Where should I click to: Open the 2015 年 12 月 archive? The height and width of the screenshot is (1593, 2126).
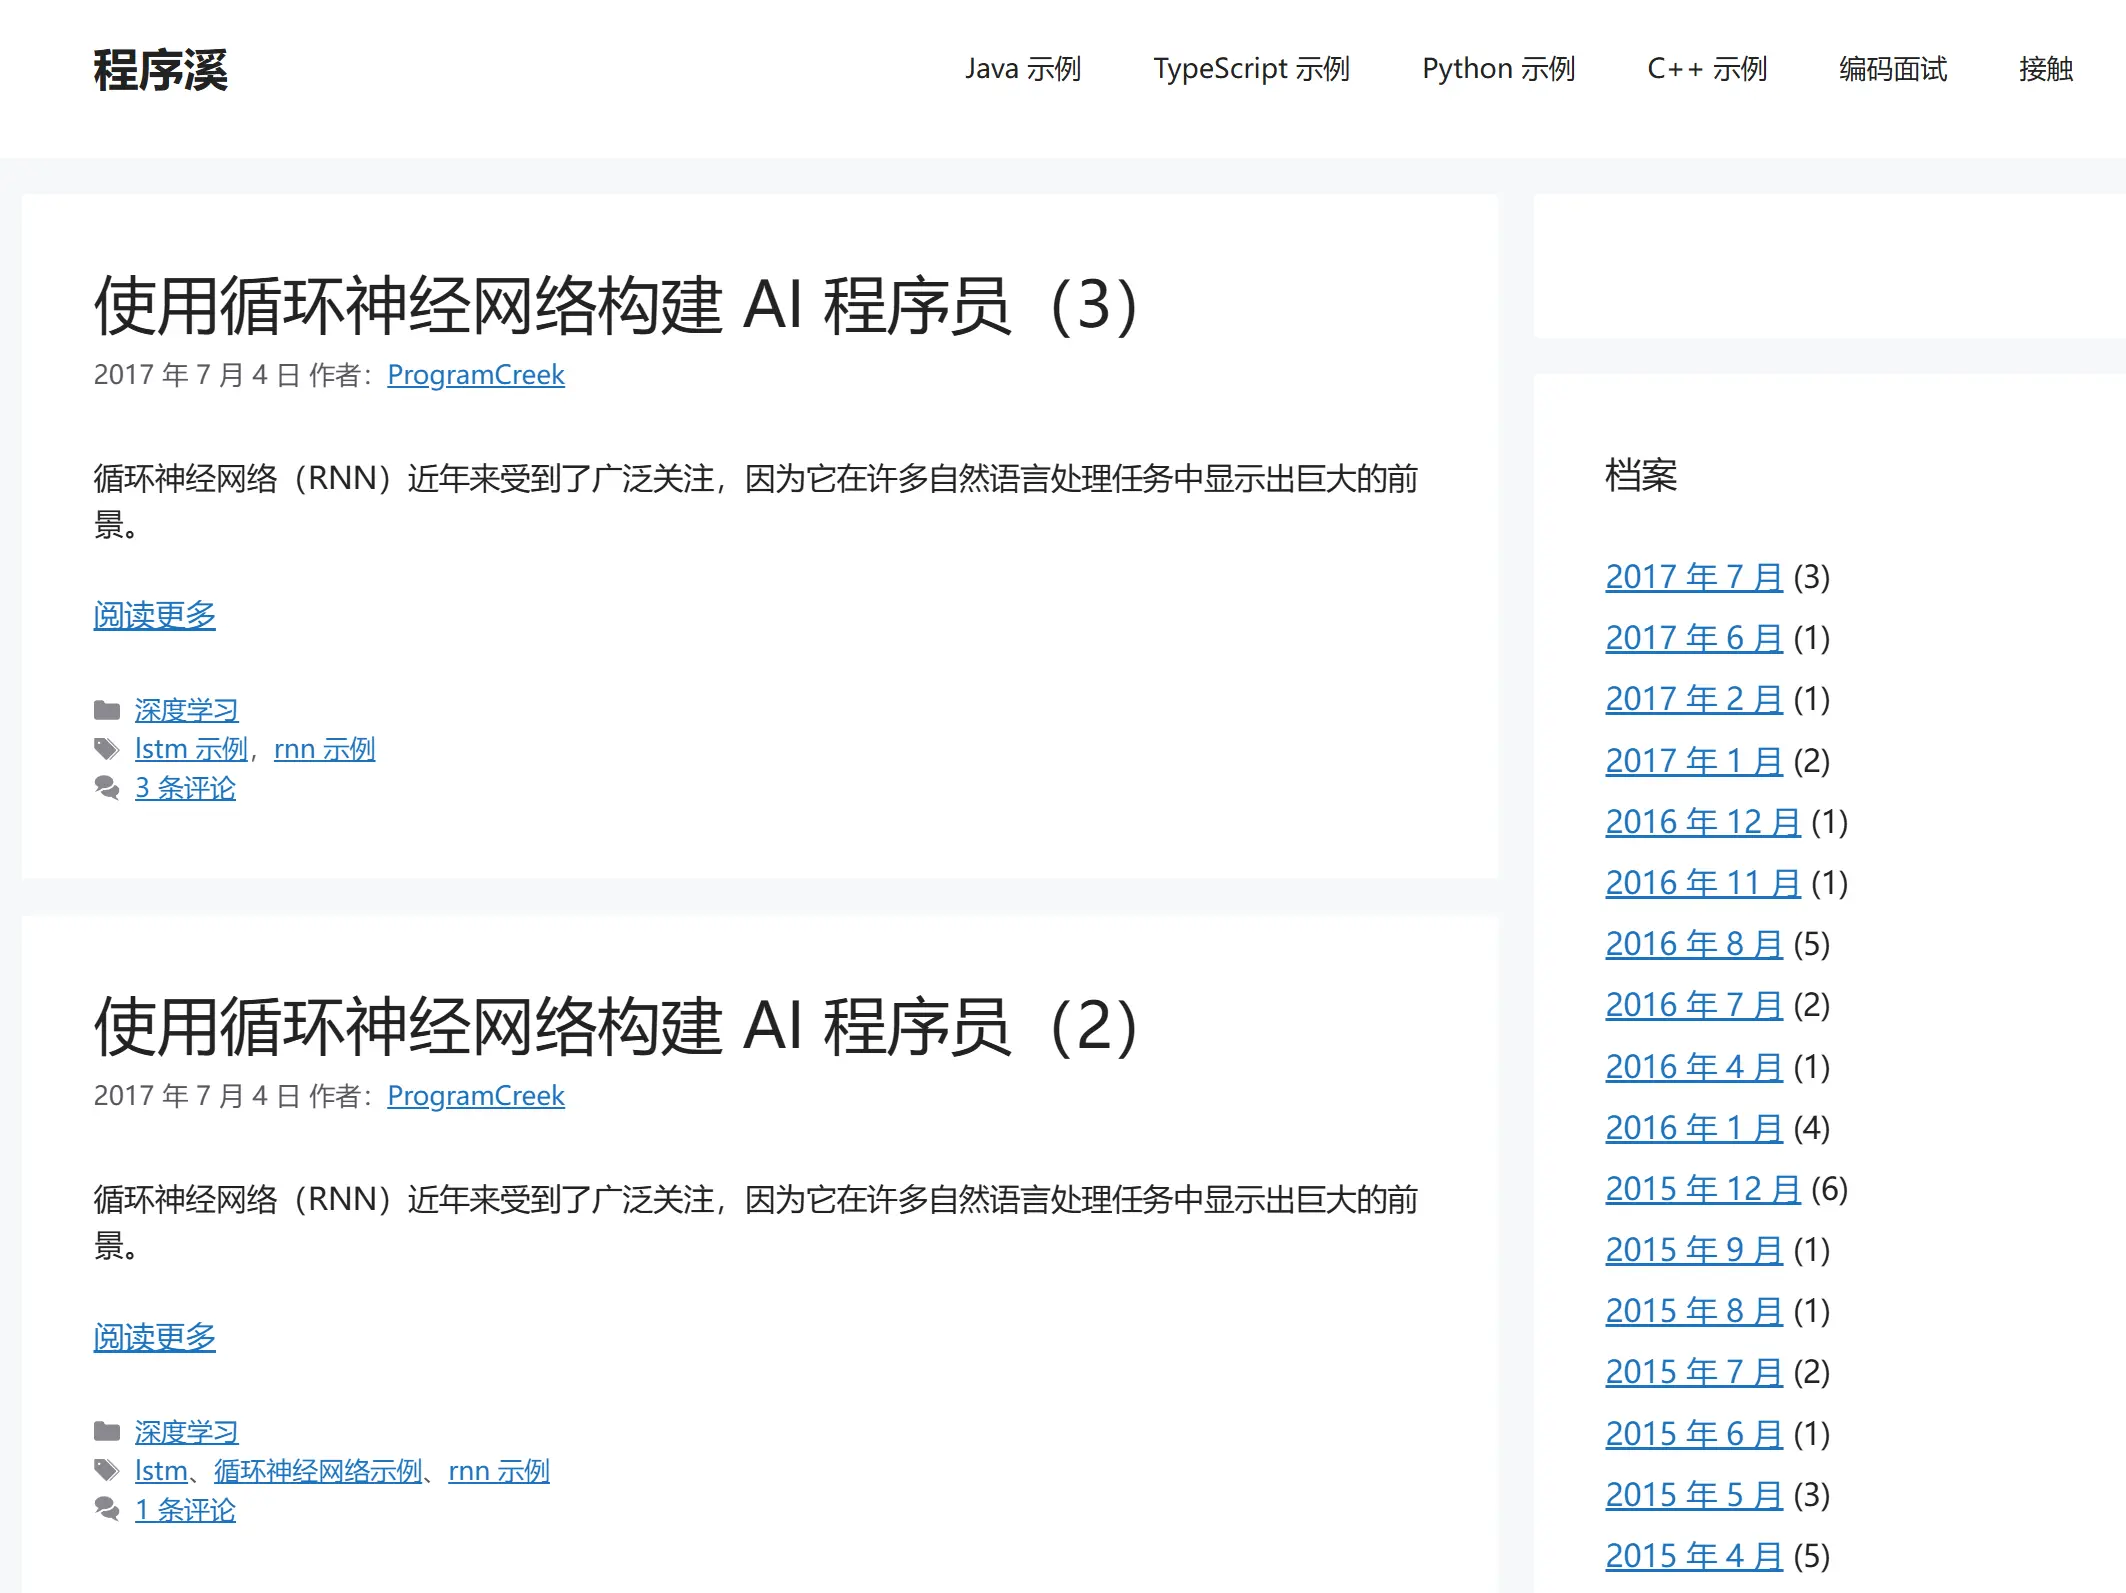[x=1702, y=1189]
